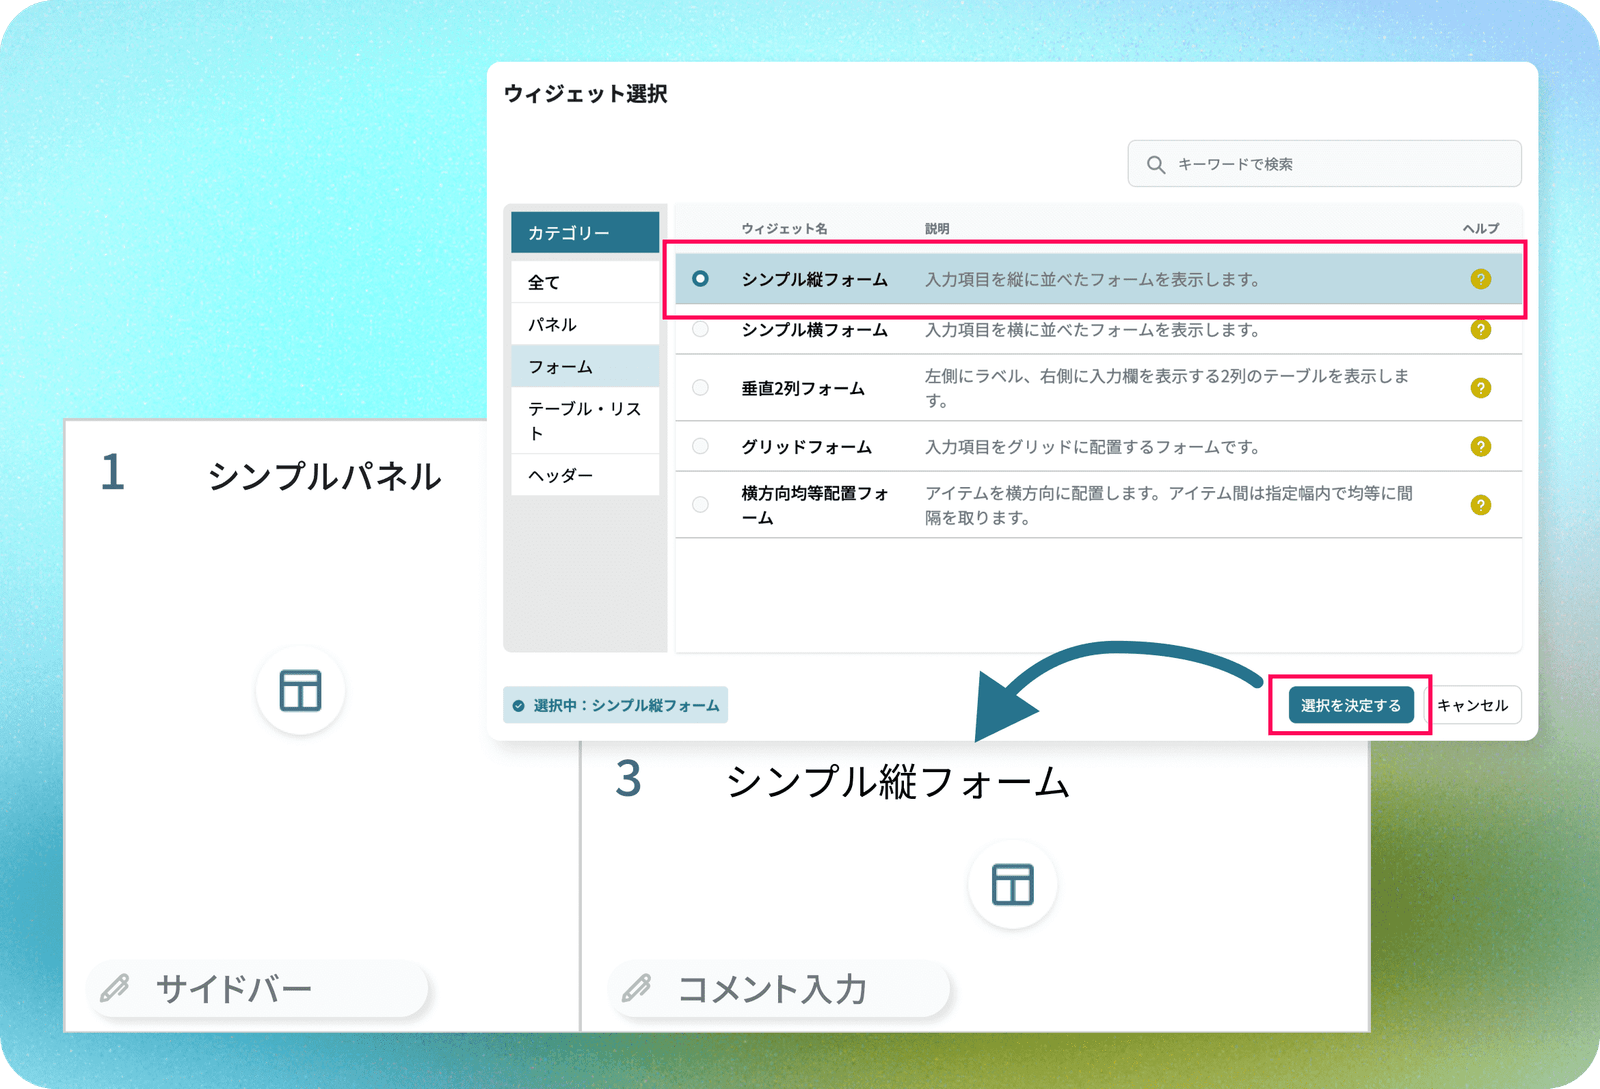
Task: Click the search magnifier icon
Action: (x=1156, y=164)
